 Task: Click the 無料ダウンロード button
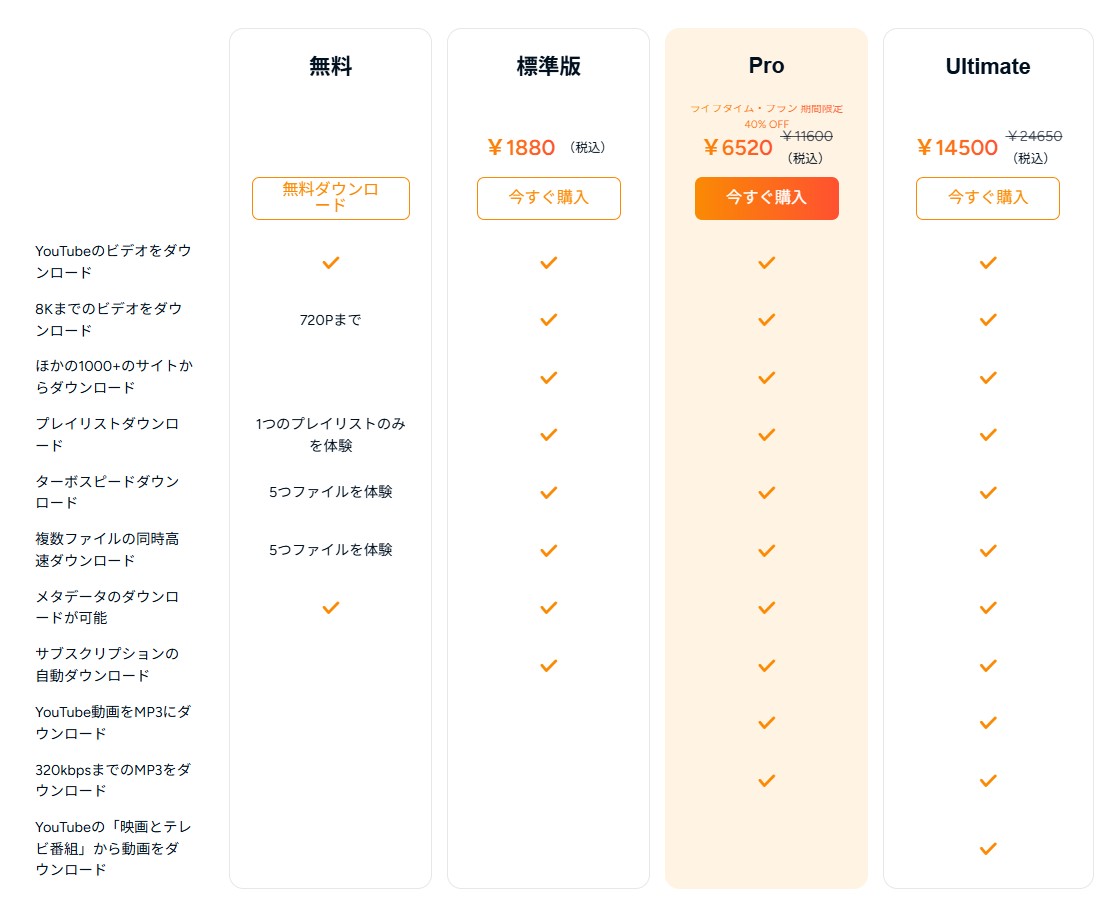330,198
